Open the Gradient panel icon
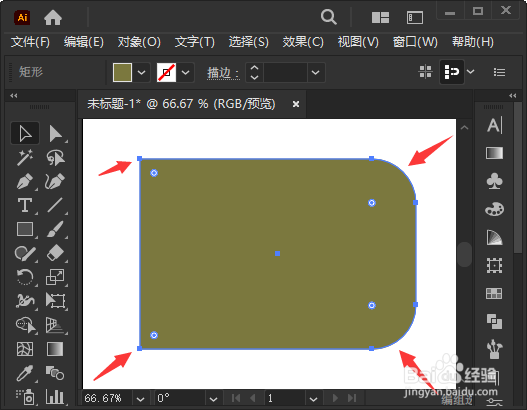The height and width of the screenshot is (410, 527). pos(494,153)
